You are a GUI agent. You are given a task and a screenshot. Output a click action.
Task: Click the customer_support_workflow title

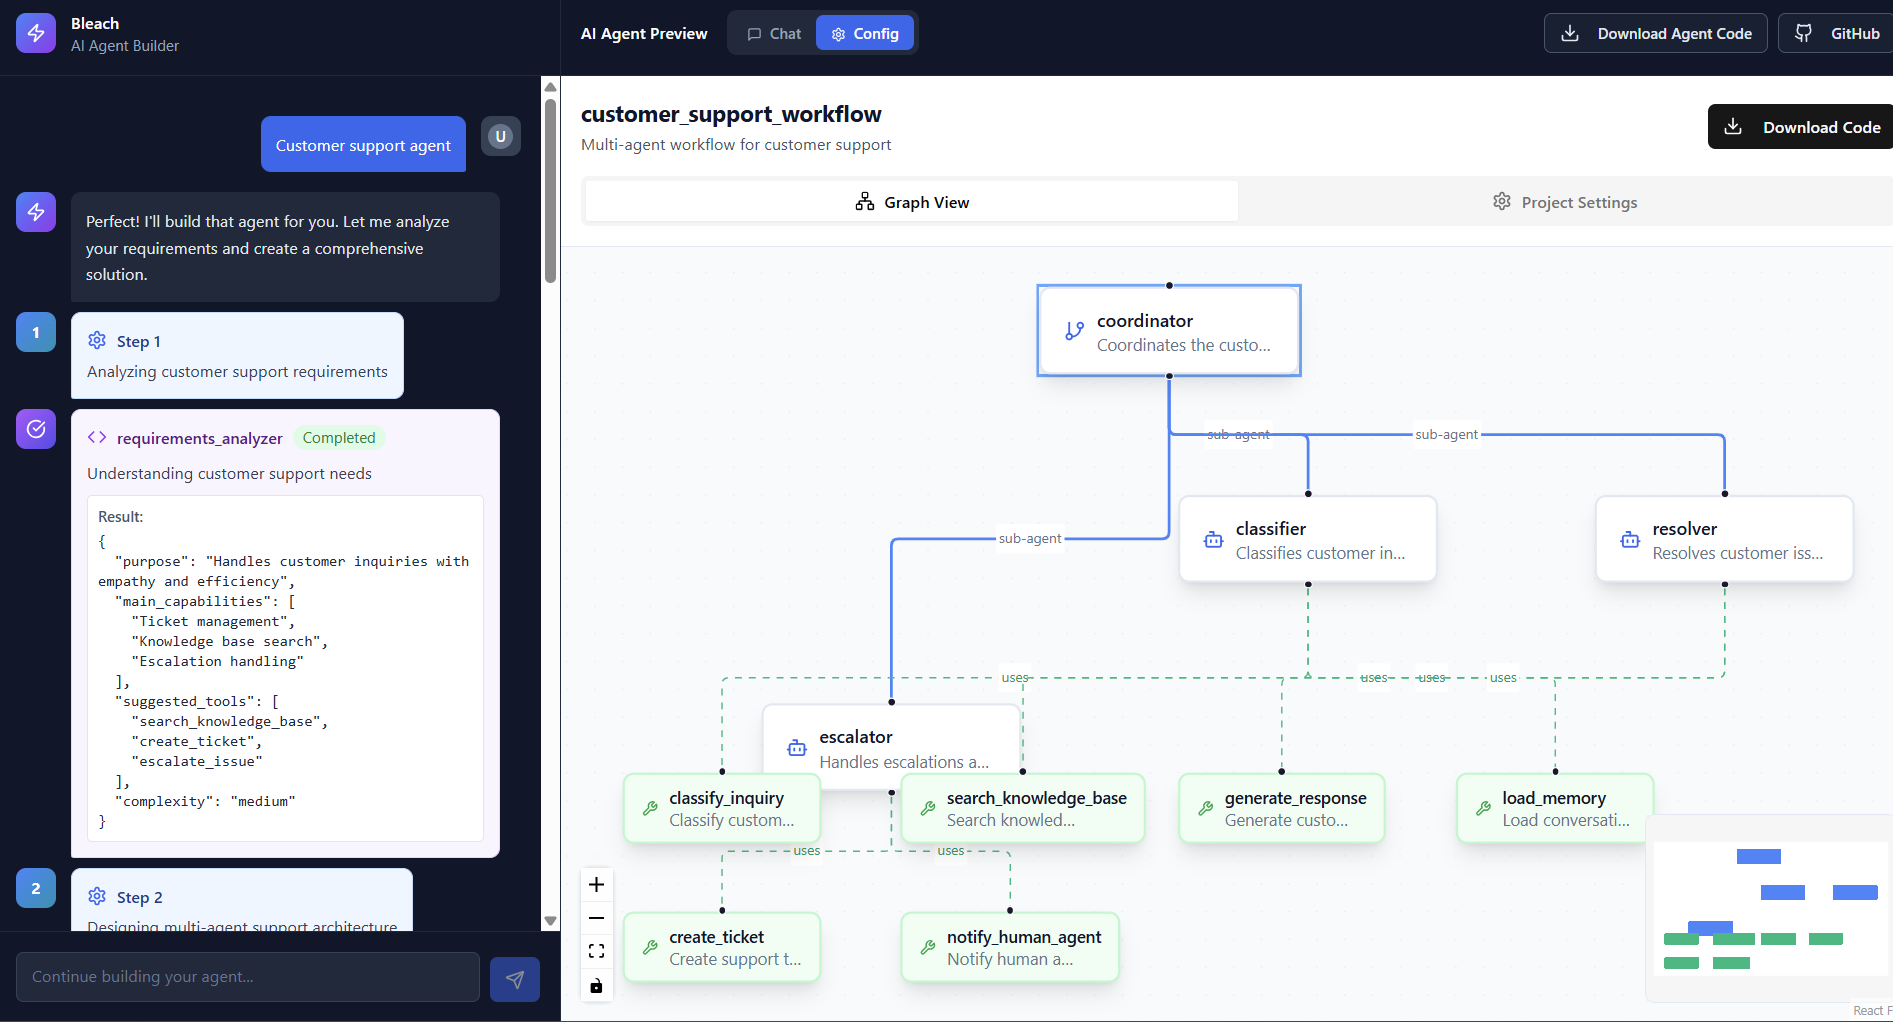click(x=731, y=114)
